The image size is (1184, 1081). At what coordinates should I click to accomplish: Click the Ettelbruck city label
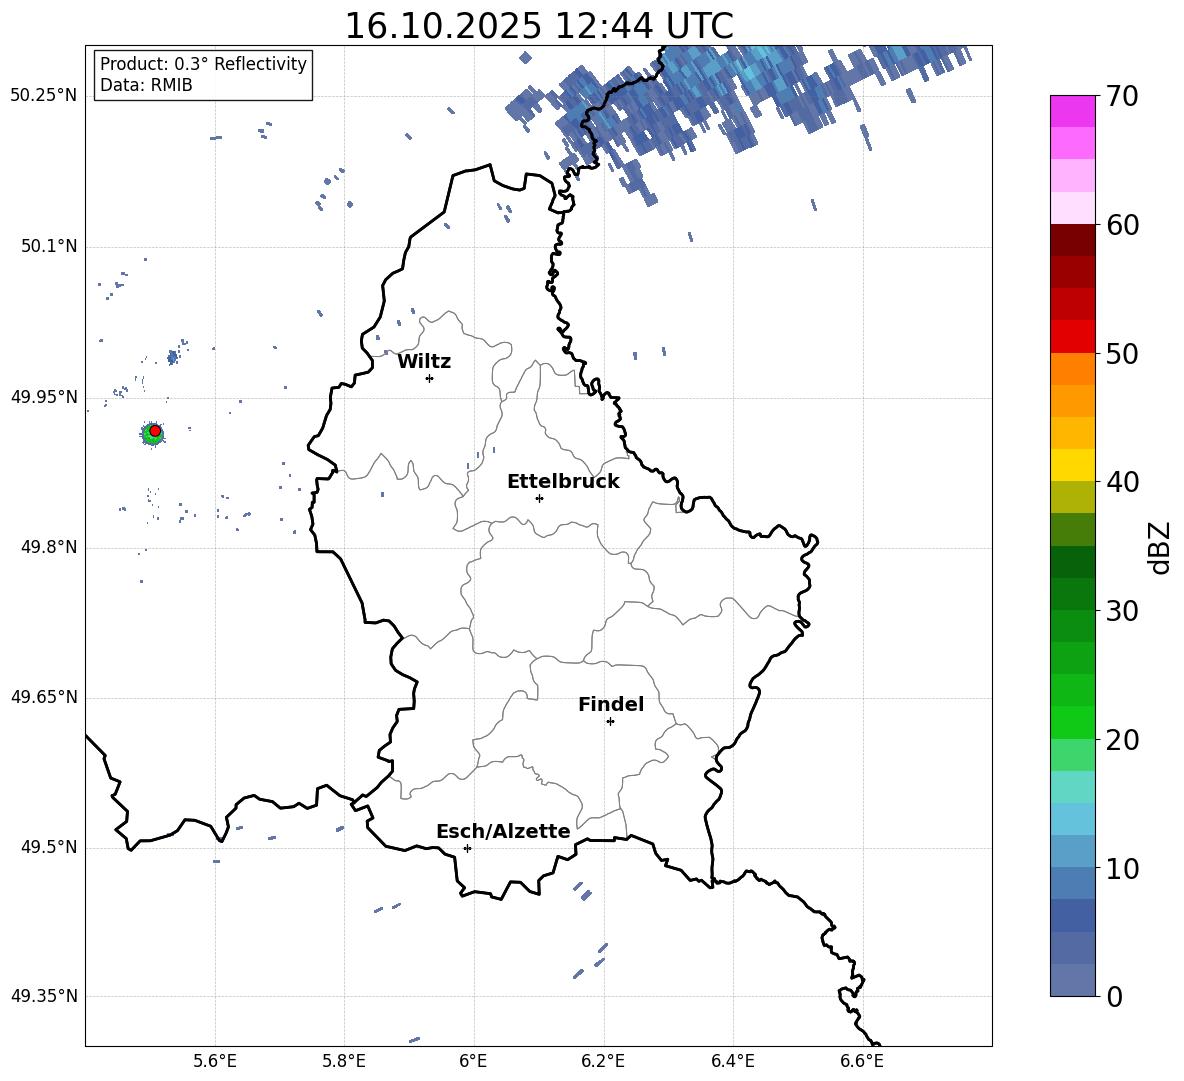pyautogui.click(x=563, y=481)
